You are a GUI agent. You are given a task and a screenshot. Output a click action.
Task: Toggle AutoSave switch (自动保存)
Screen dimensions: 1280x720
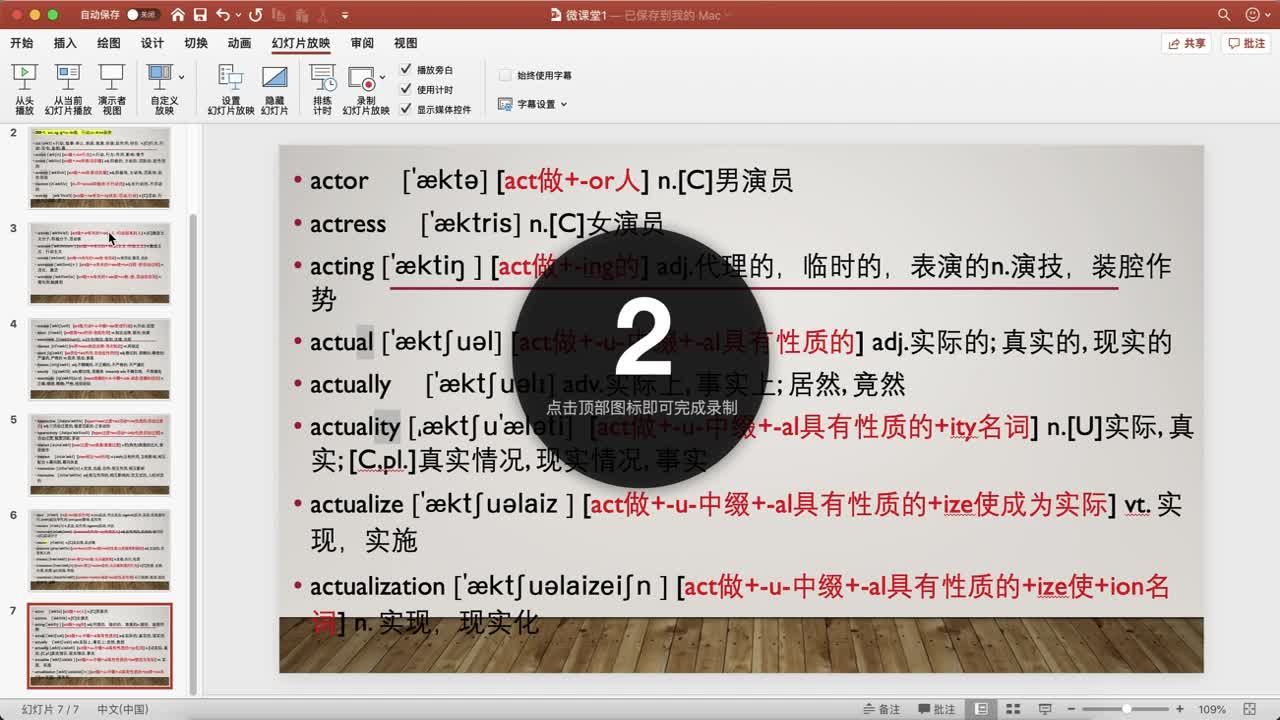pos(145,15)
